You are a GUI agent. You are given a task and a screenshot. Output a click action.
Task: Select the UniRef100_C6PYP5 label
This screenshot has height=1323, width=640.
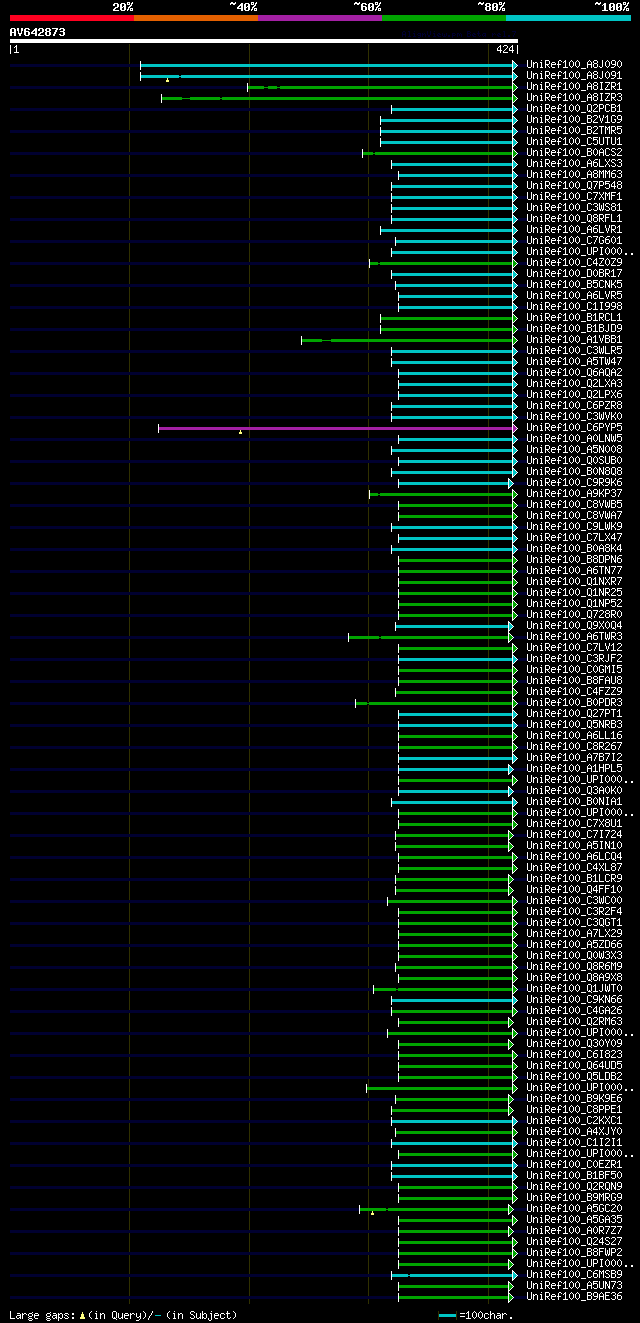[574, 428]
